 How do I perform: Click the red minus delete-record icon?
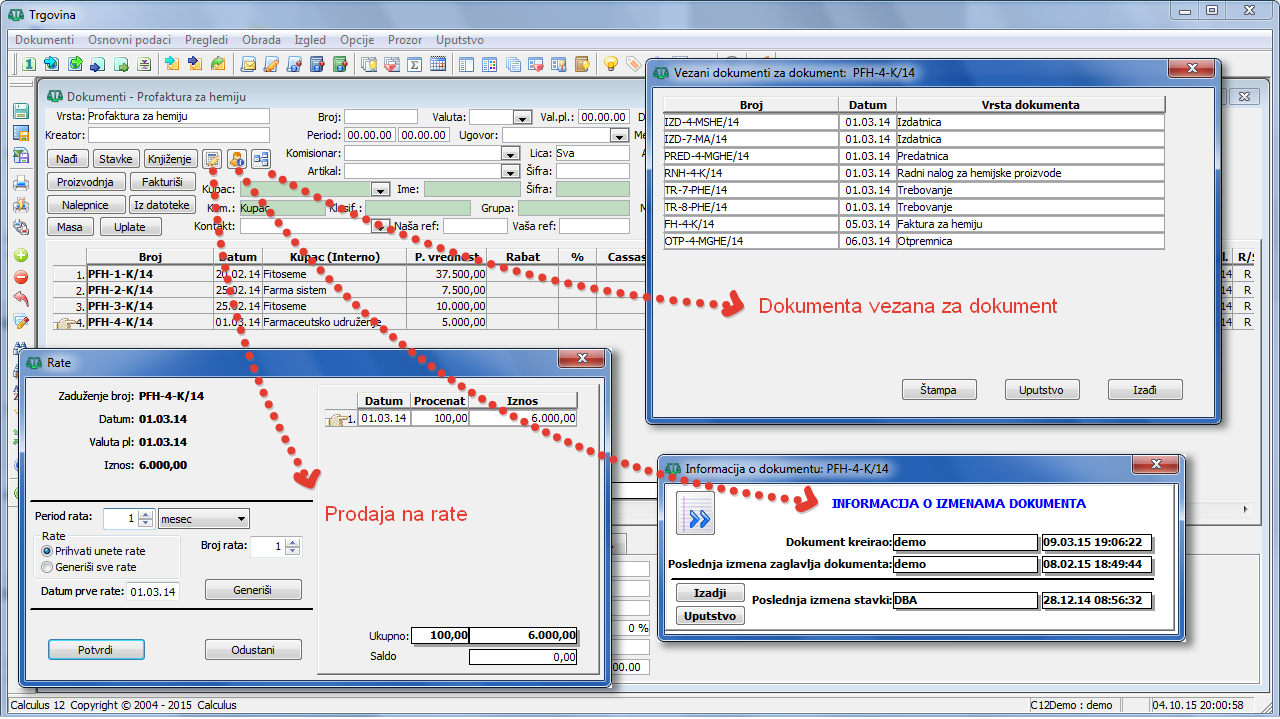click(x=20, y=277)
